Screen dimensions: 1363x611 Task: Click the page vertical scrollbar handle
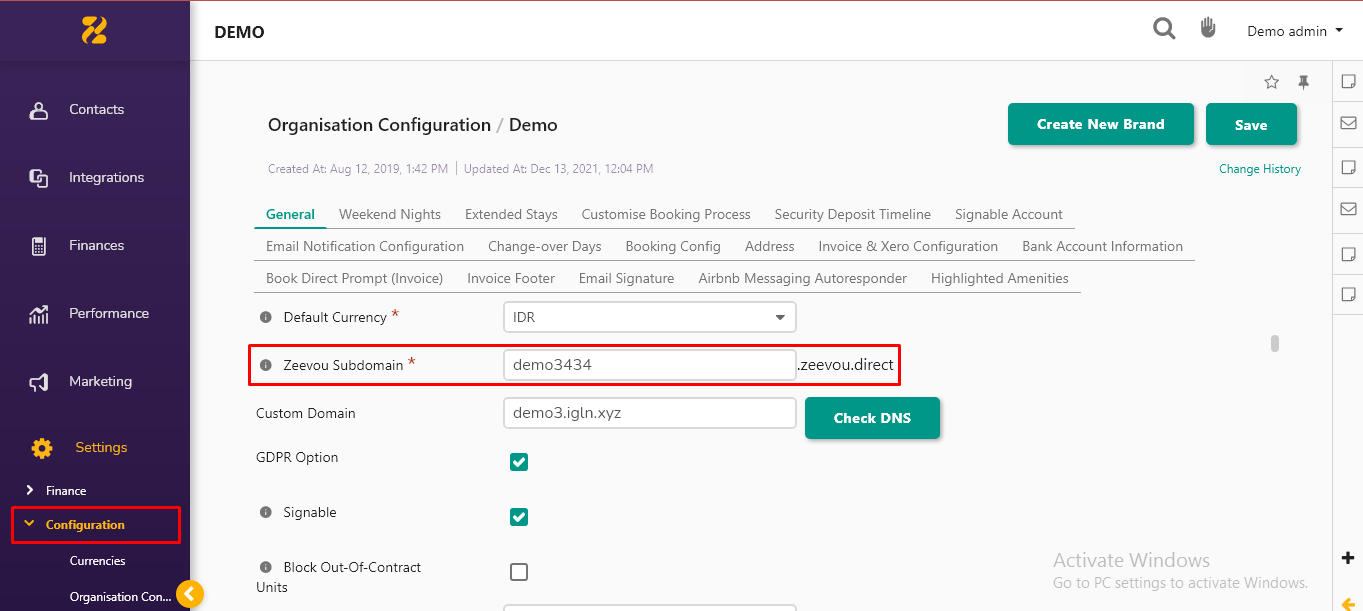[x=1275, y=344]
